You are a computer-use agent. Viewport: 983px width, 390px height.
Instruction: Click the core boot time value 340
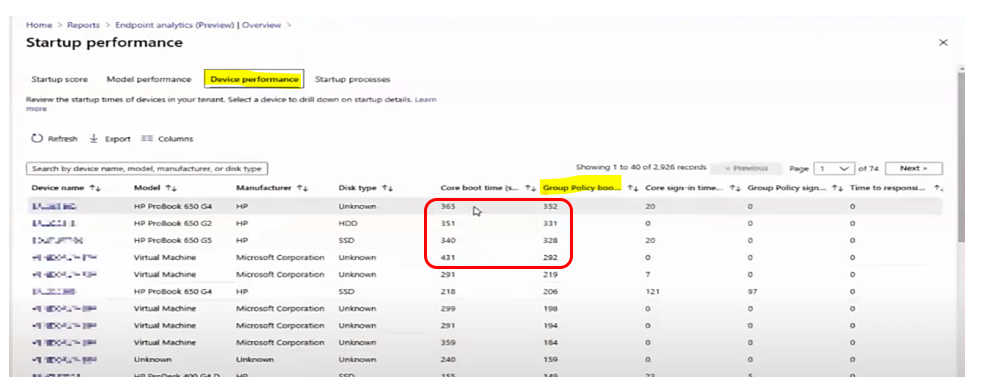448,240
